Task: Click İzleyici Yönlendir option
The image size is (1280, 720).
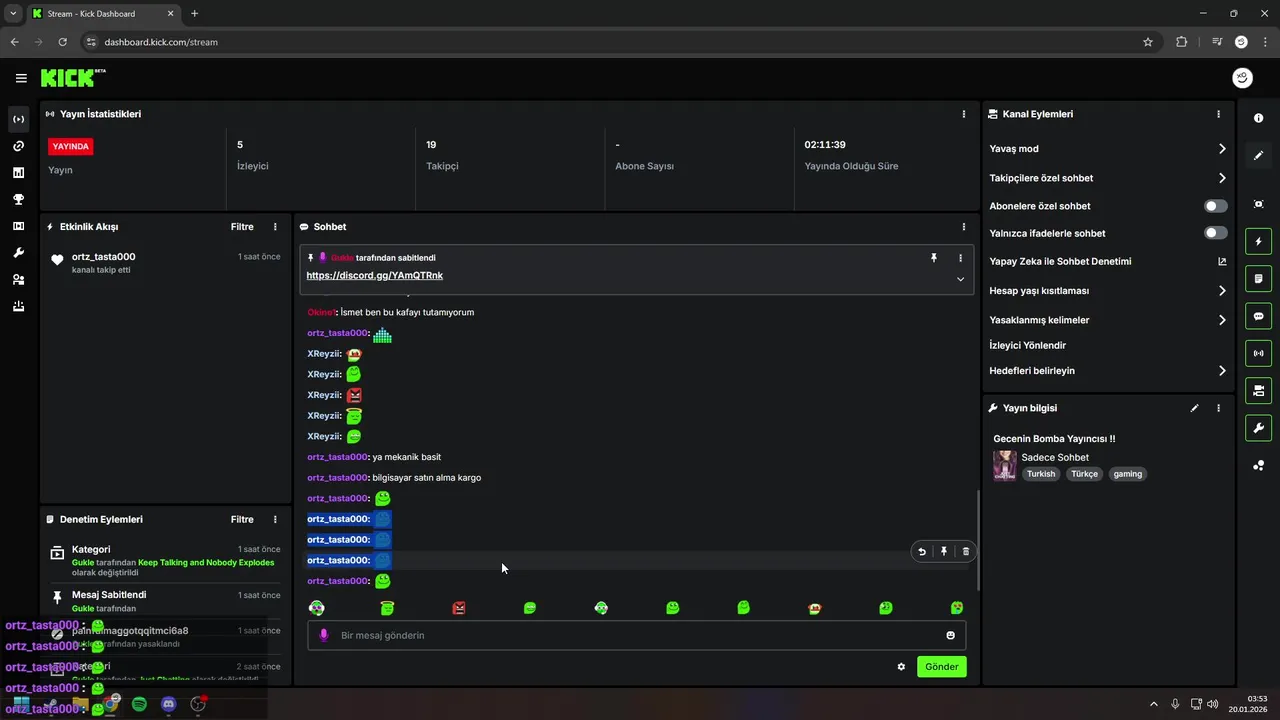Action: point(1027,345)
